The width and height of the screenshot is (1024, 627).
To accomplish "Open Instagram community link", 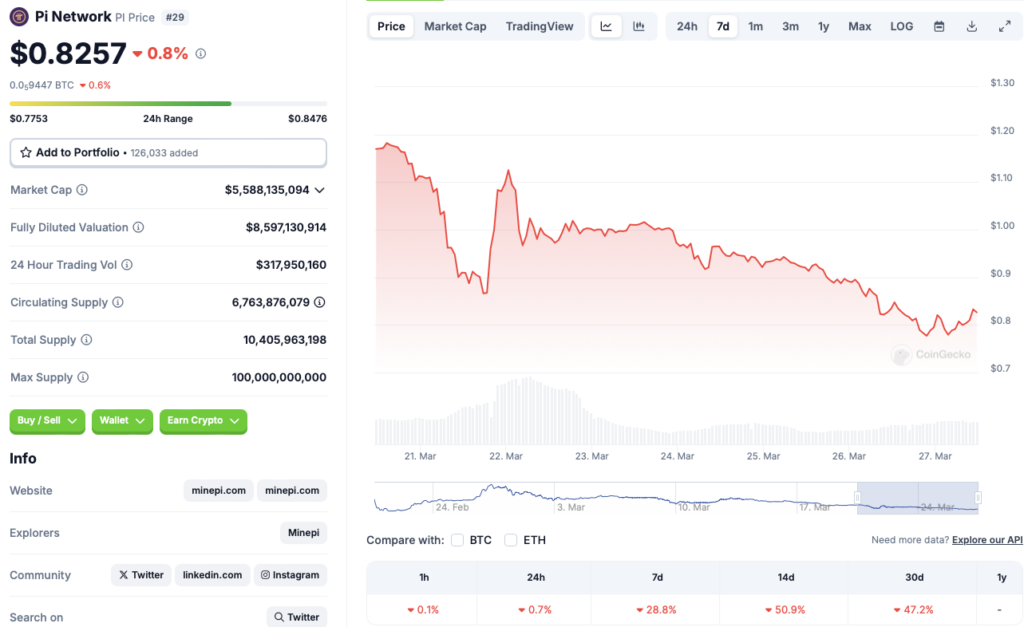I will point(290,575).
